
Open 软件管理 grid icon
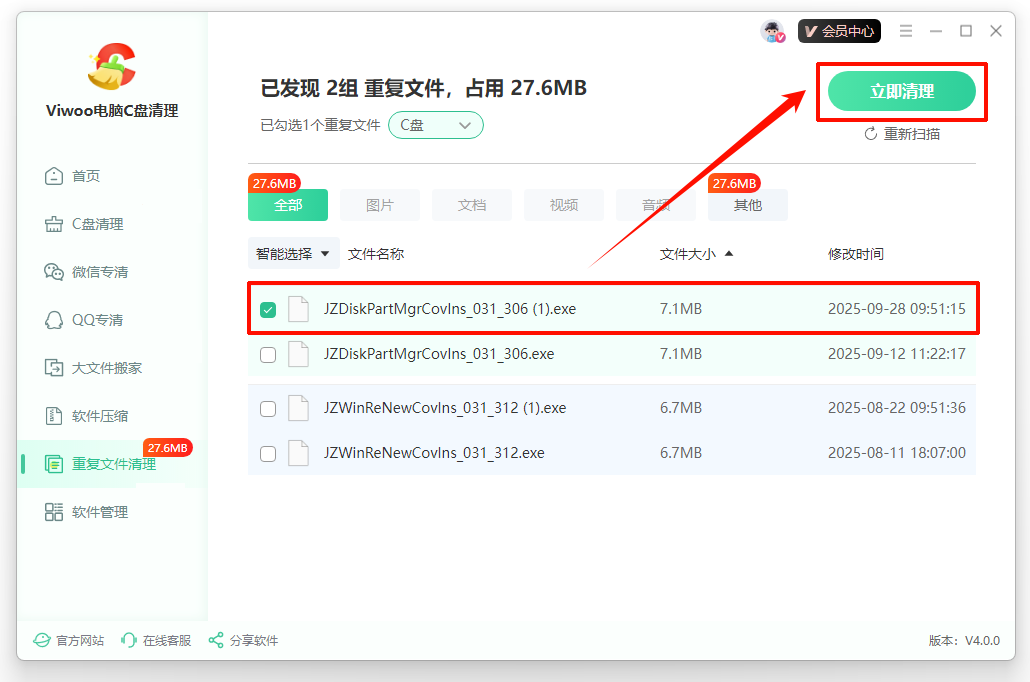click(54, 512)
